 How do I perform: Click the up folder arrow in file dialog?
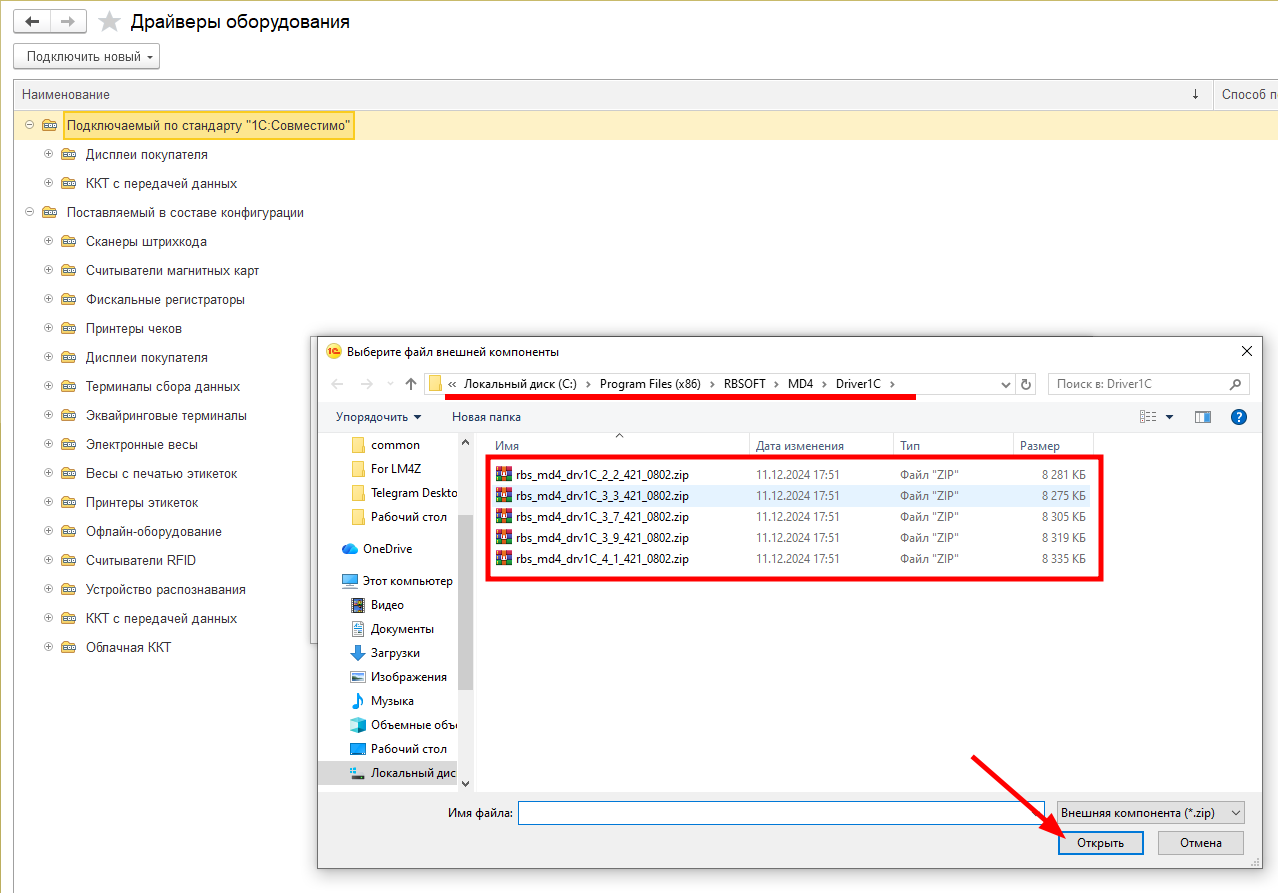(x=411, y=384)
